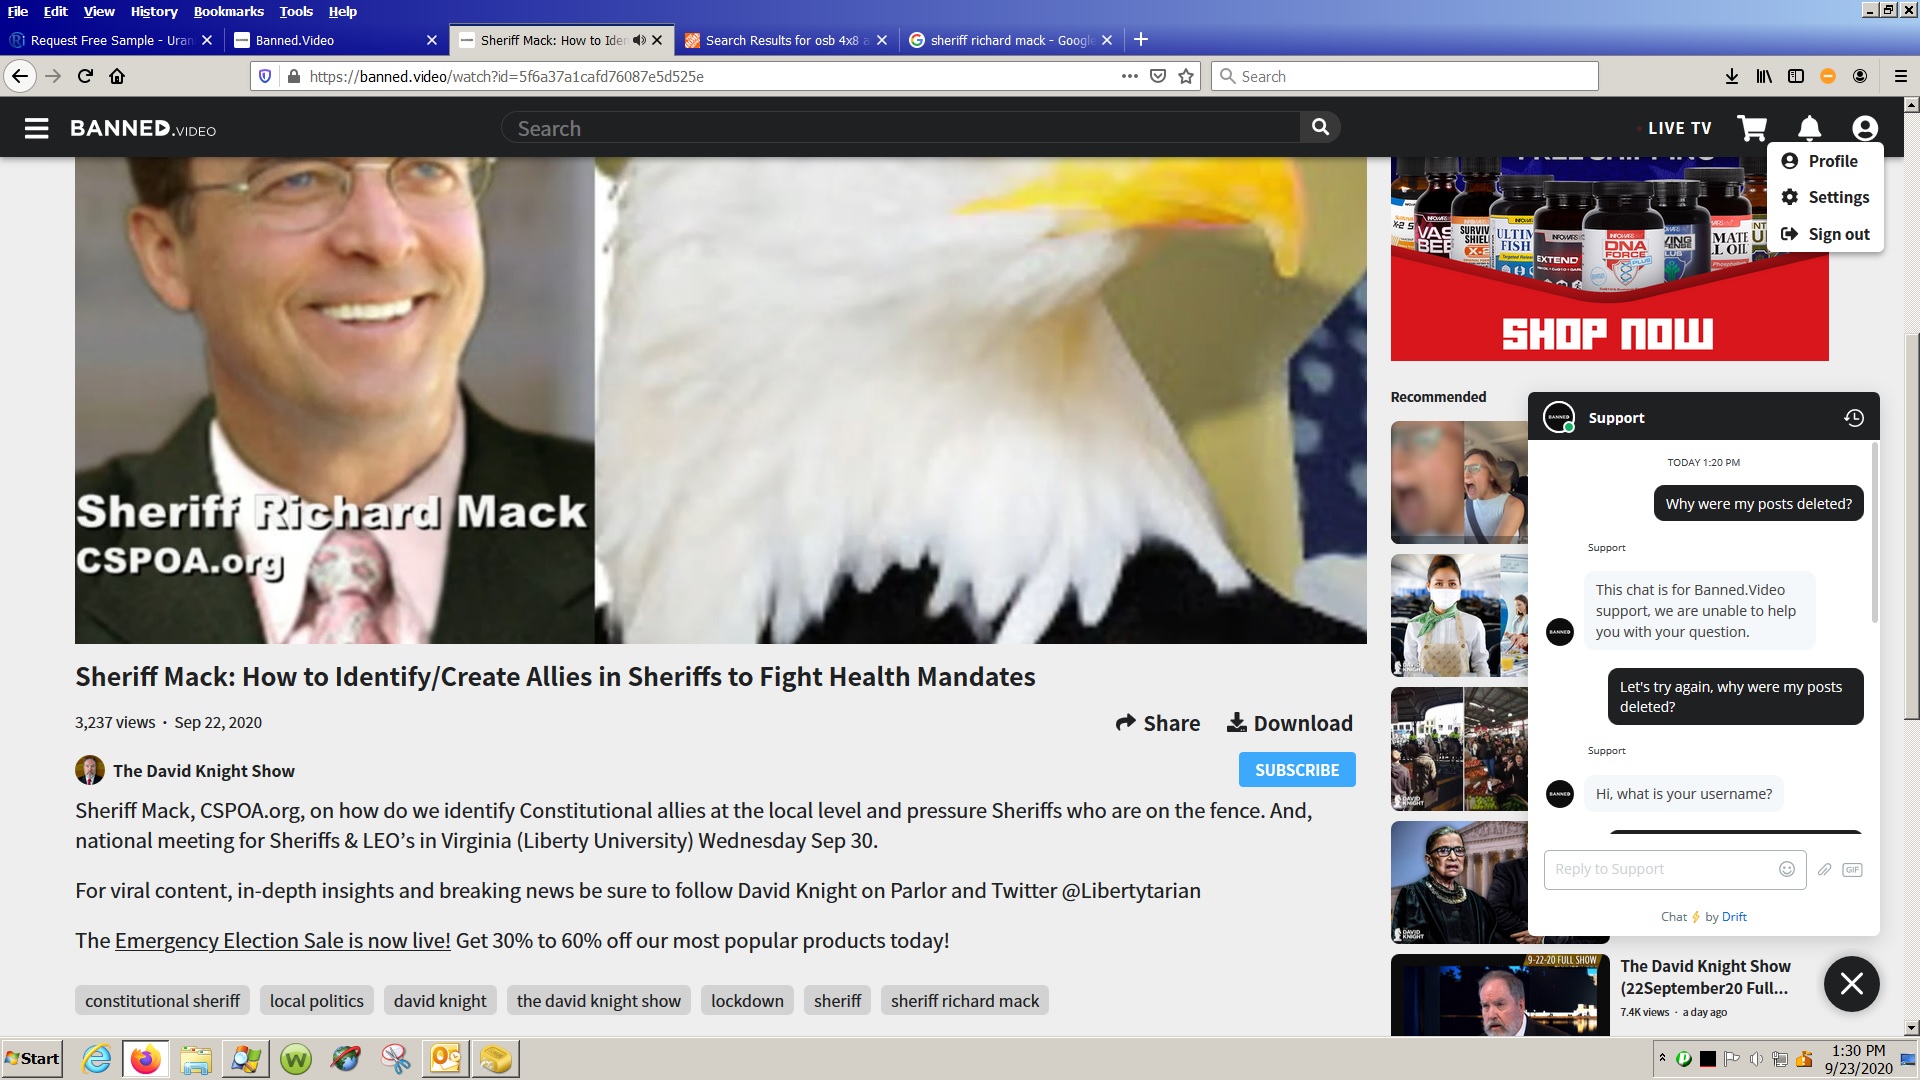This screenshot has width=1920, height=1080.
Task: Click the local politics tag
Action: coord(316,1001)
